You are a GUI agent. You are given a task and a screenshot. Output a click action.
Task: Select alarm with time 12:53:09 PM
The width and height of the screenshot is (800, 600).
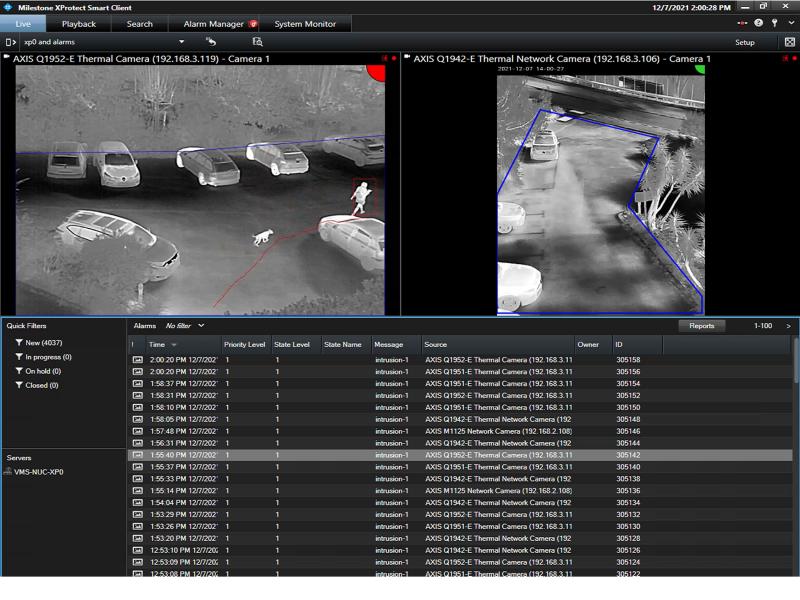[460, 562]
